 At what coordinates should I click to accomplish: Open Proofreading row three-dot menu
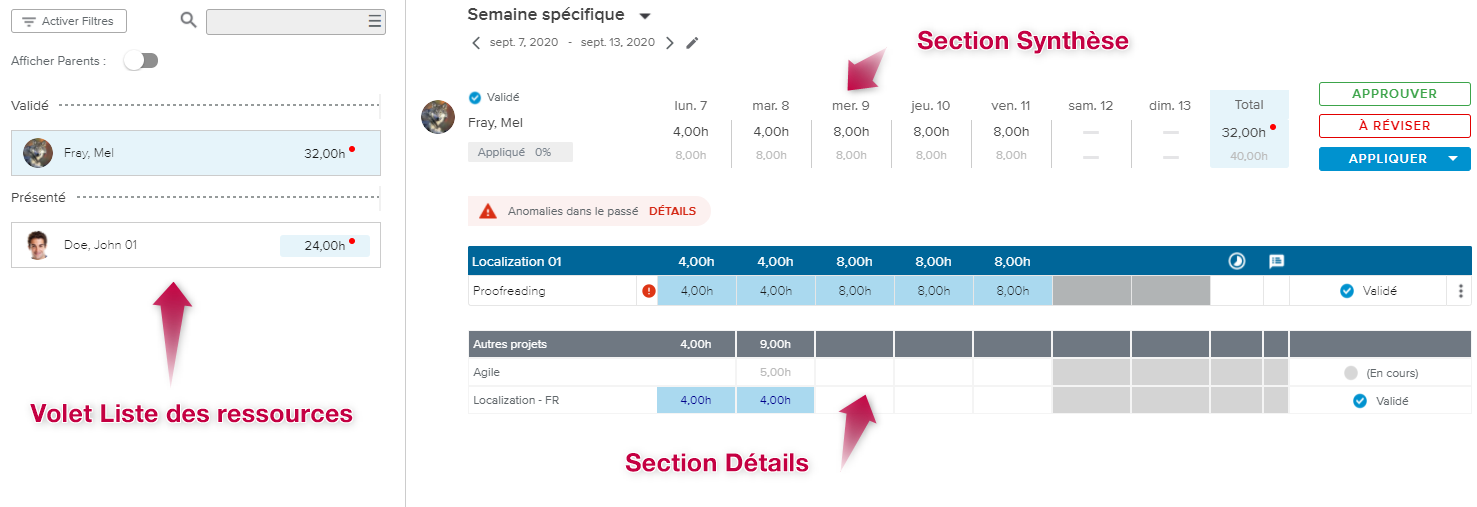click(1461, 291)
